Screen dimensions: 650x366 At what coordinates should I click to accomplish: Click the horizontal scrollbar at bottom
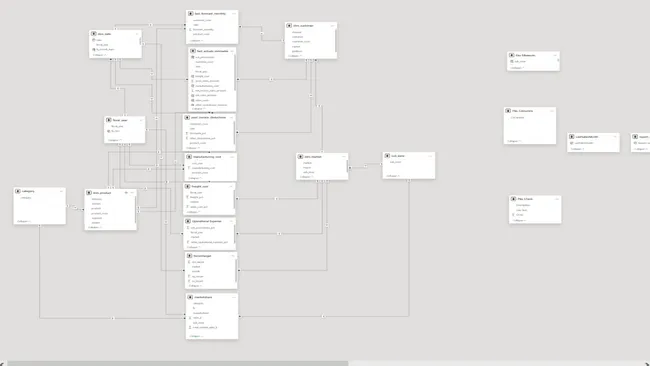coord(178,364)
